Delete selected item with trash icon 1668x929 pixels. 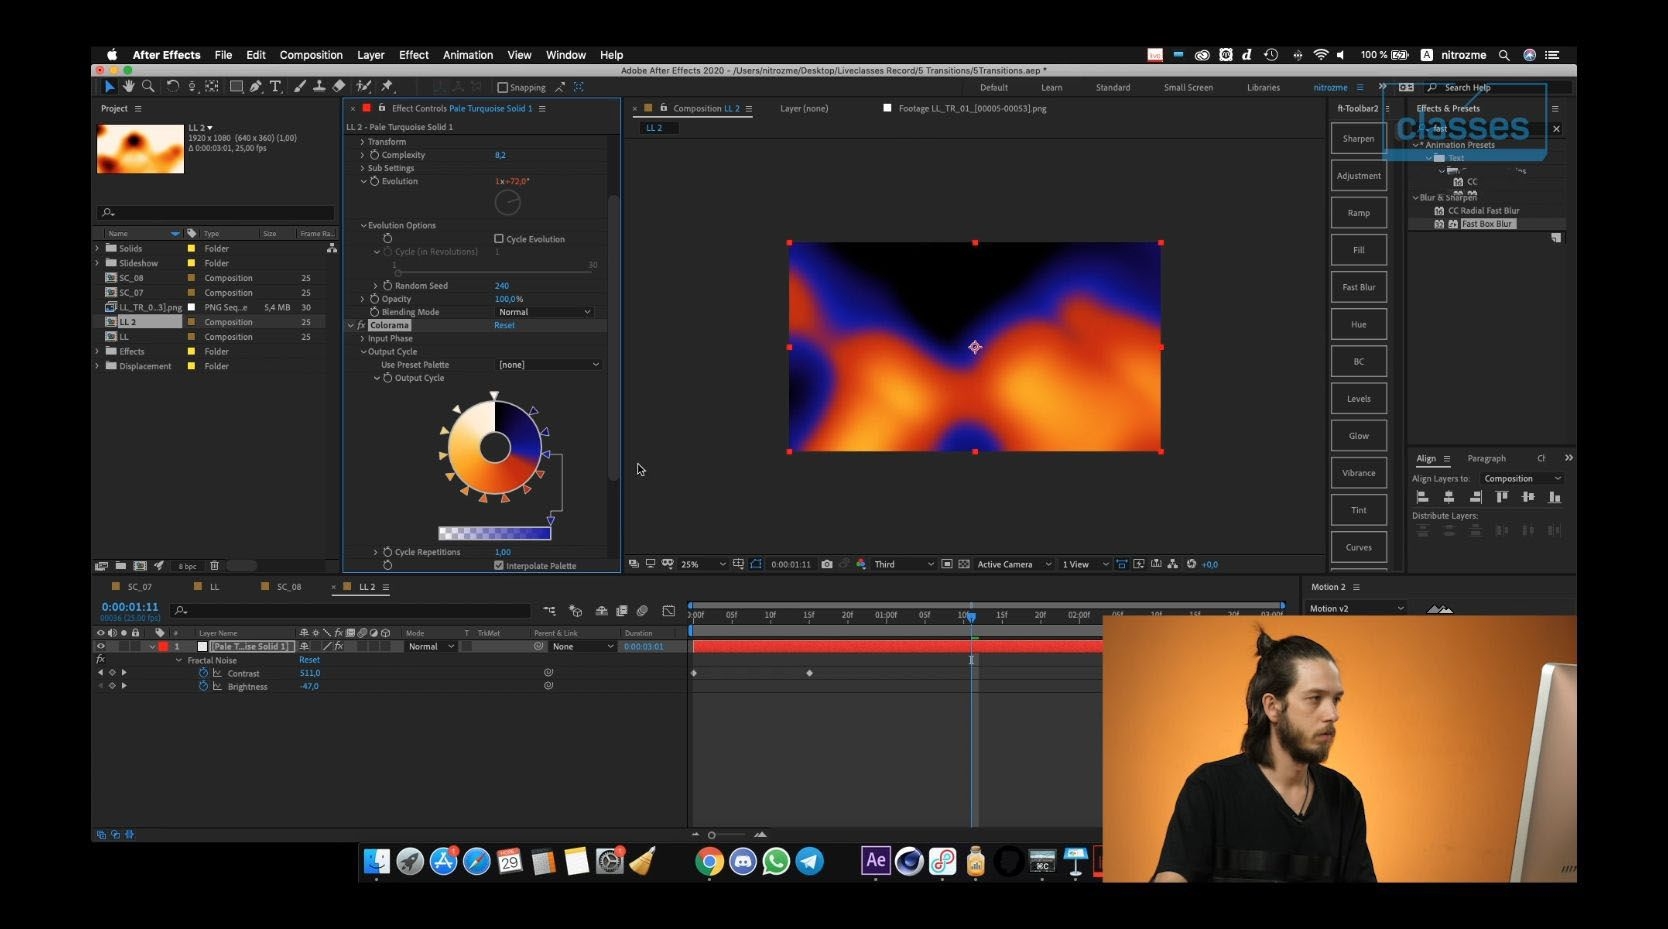[x=214, y=566]
